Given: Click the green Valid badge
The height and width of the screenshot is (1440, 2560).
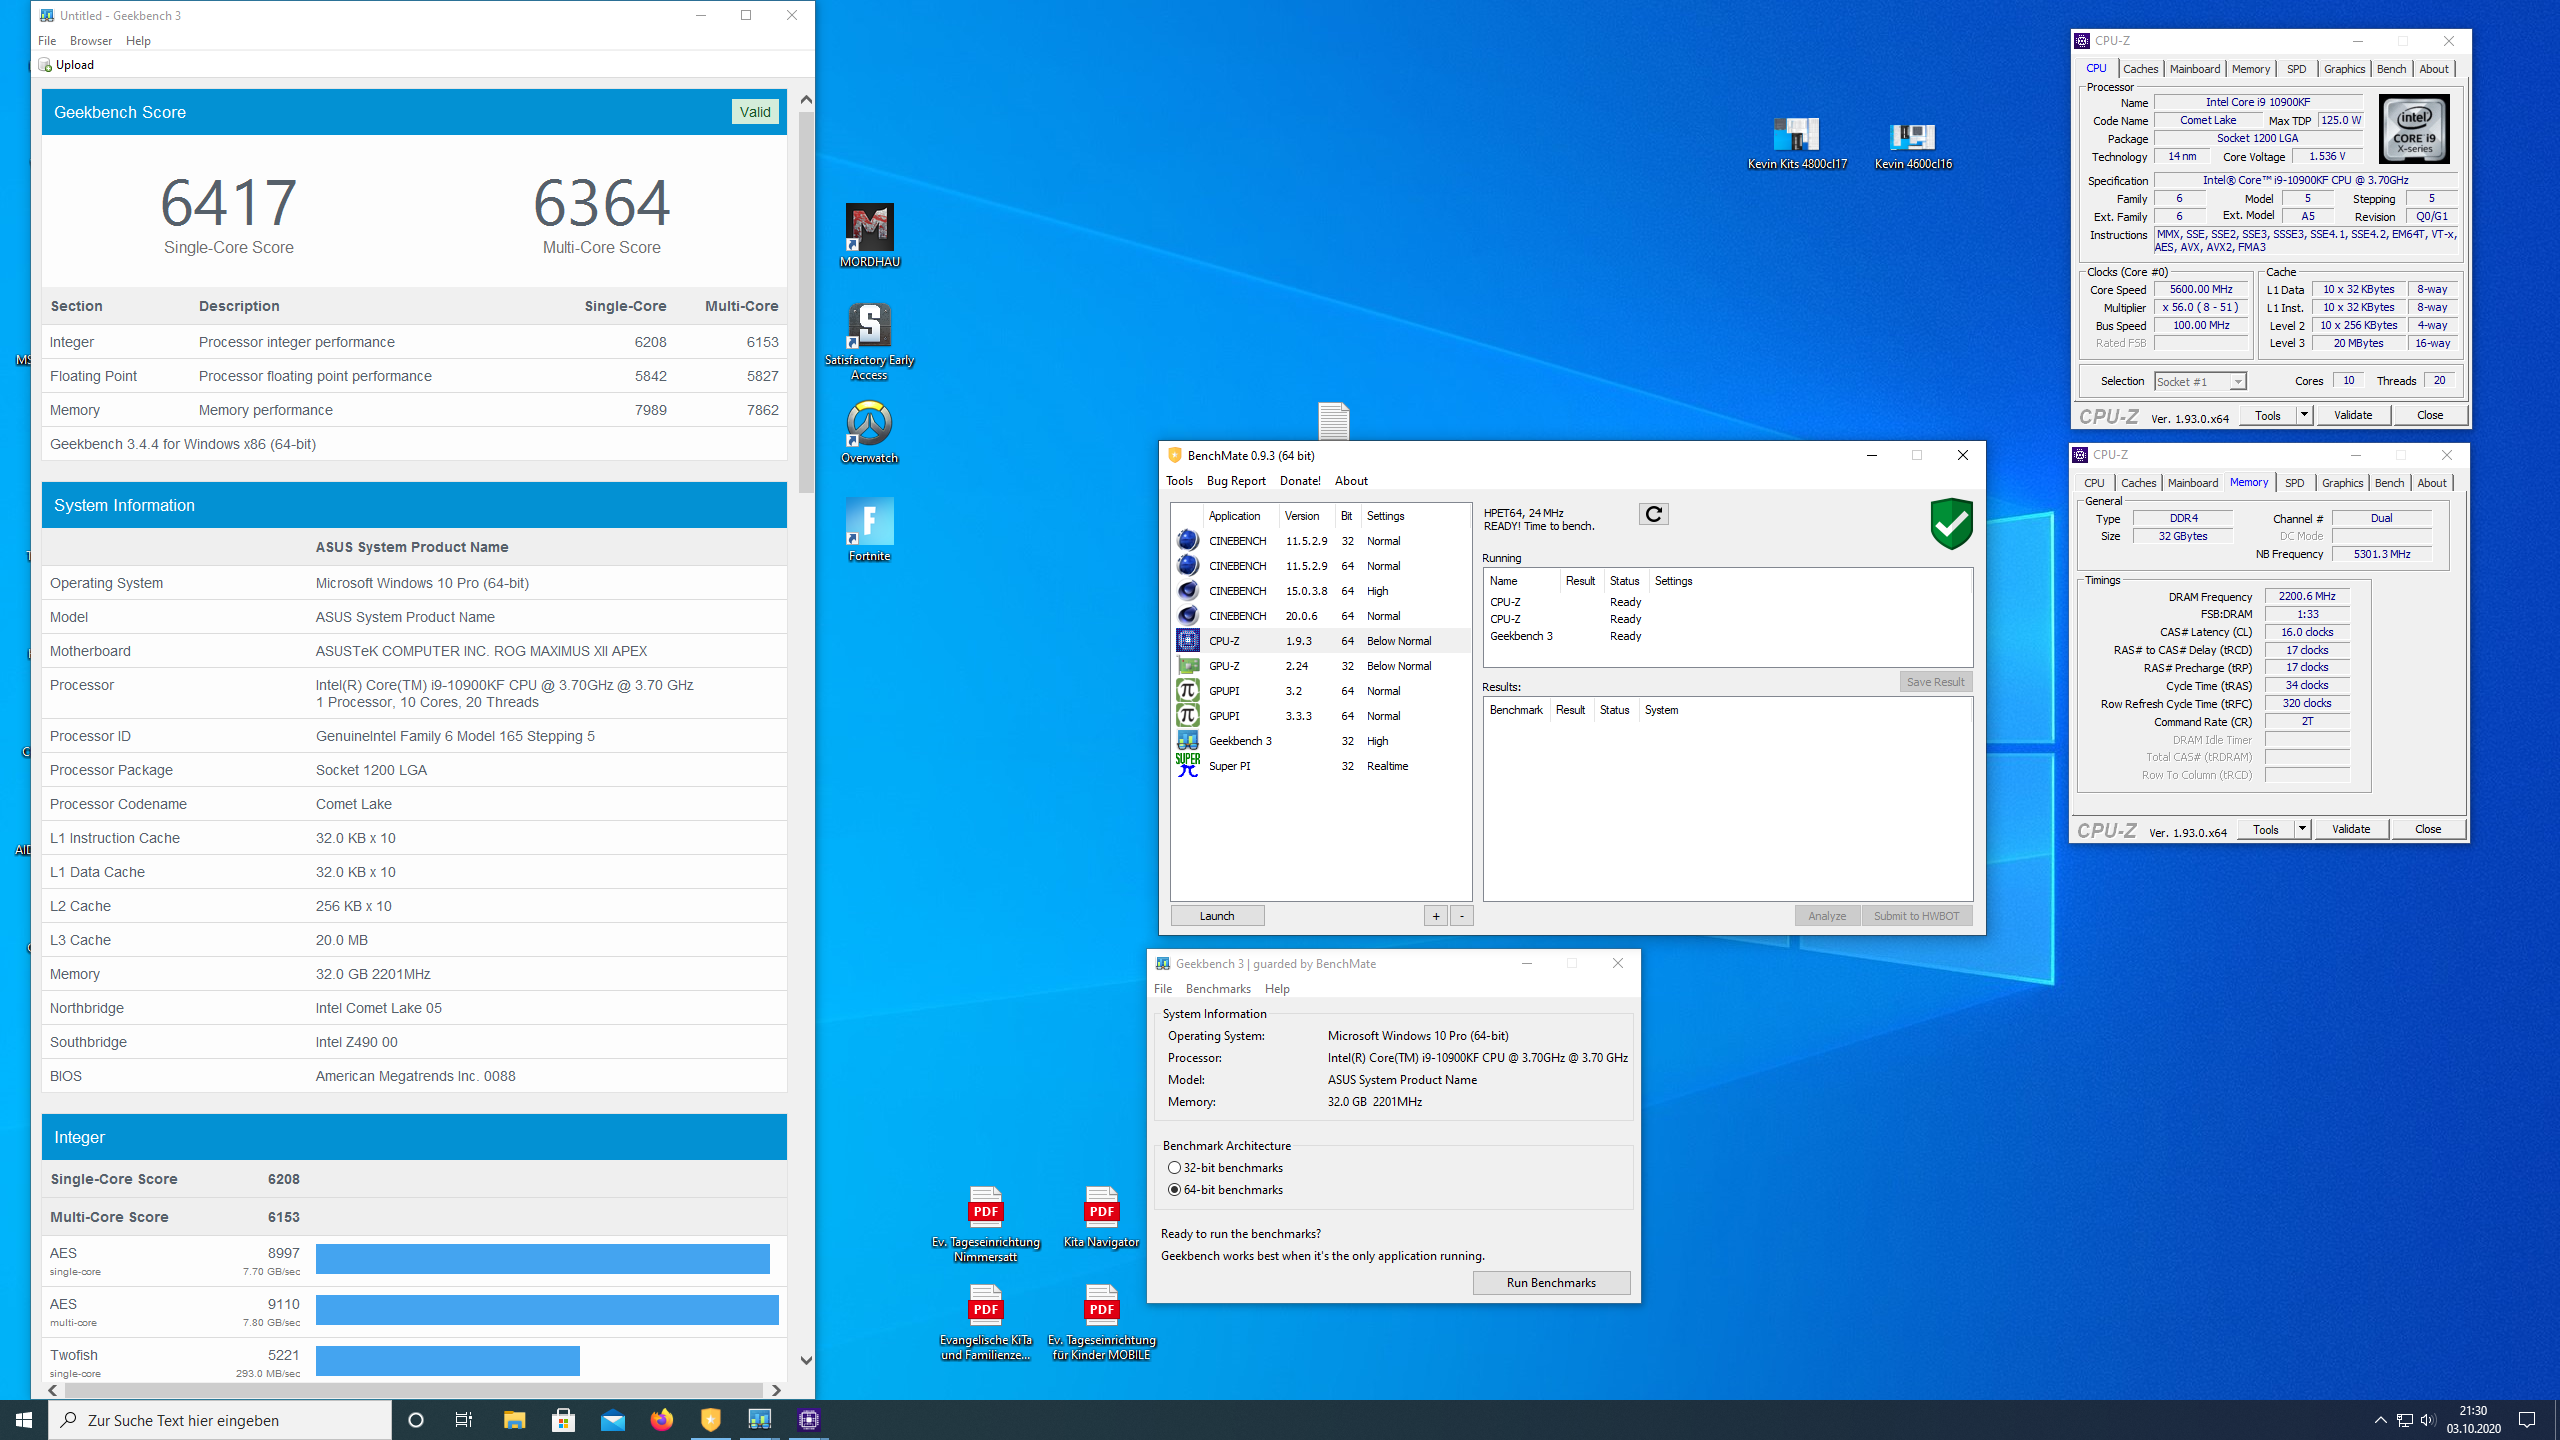Looking at the screenshot, I should coord(755,112).
